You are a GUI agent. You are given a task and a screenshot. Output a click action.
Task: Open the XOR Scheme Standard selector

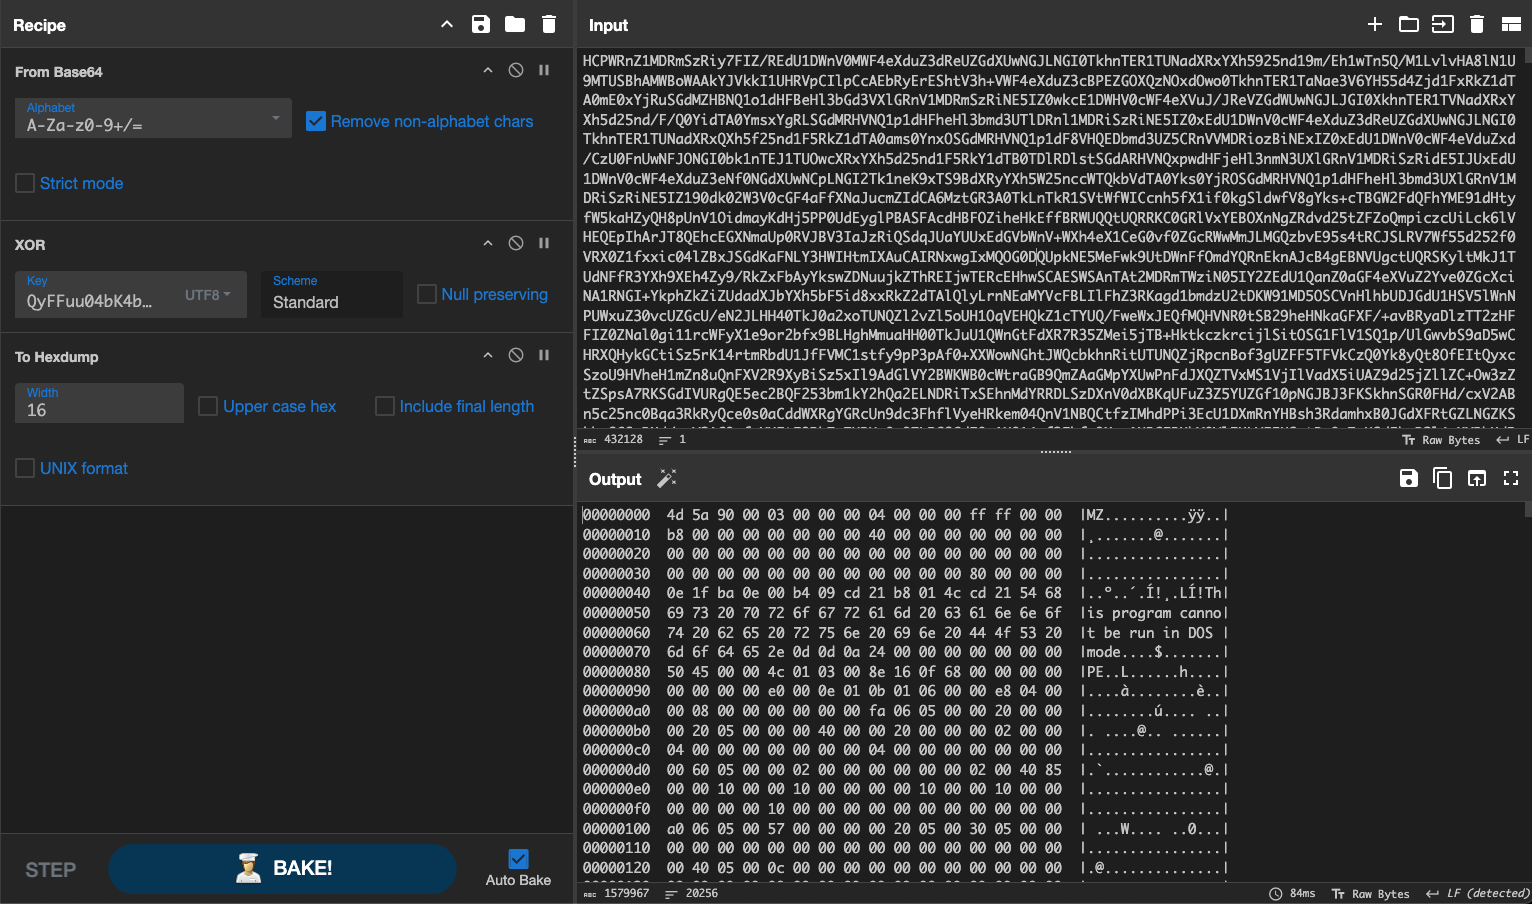(x=331, y=295)
